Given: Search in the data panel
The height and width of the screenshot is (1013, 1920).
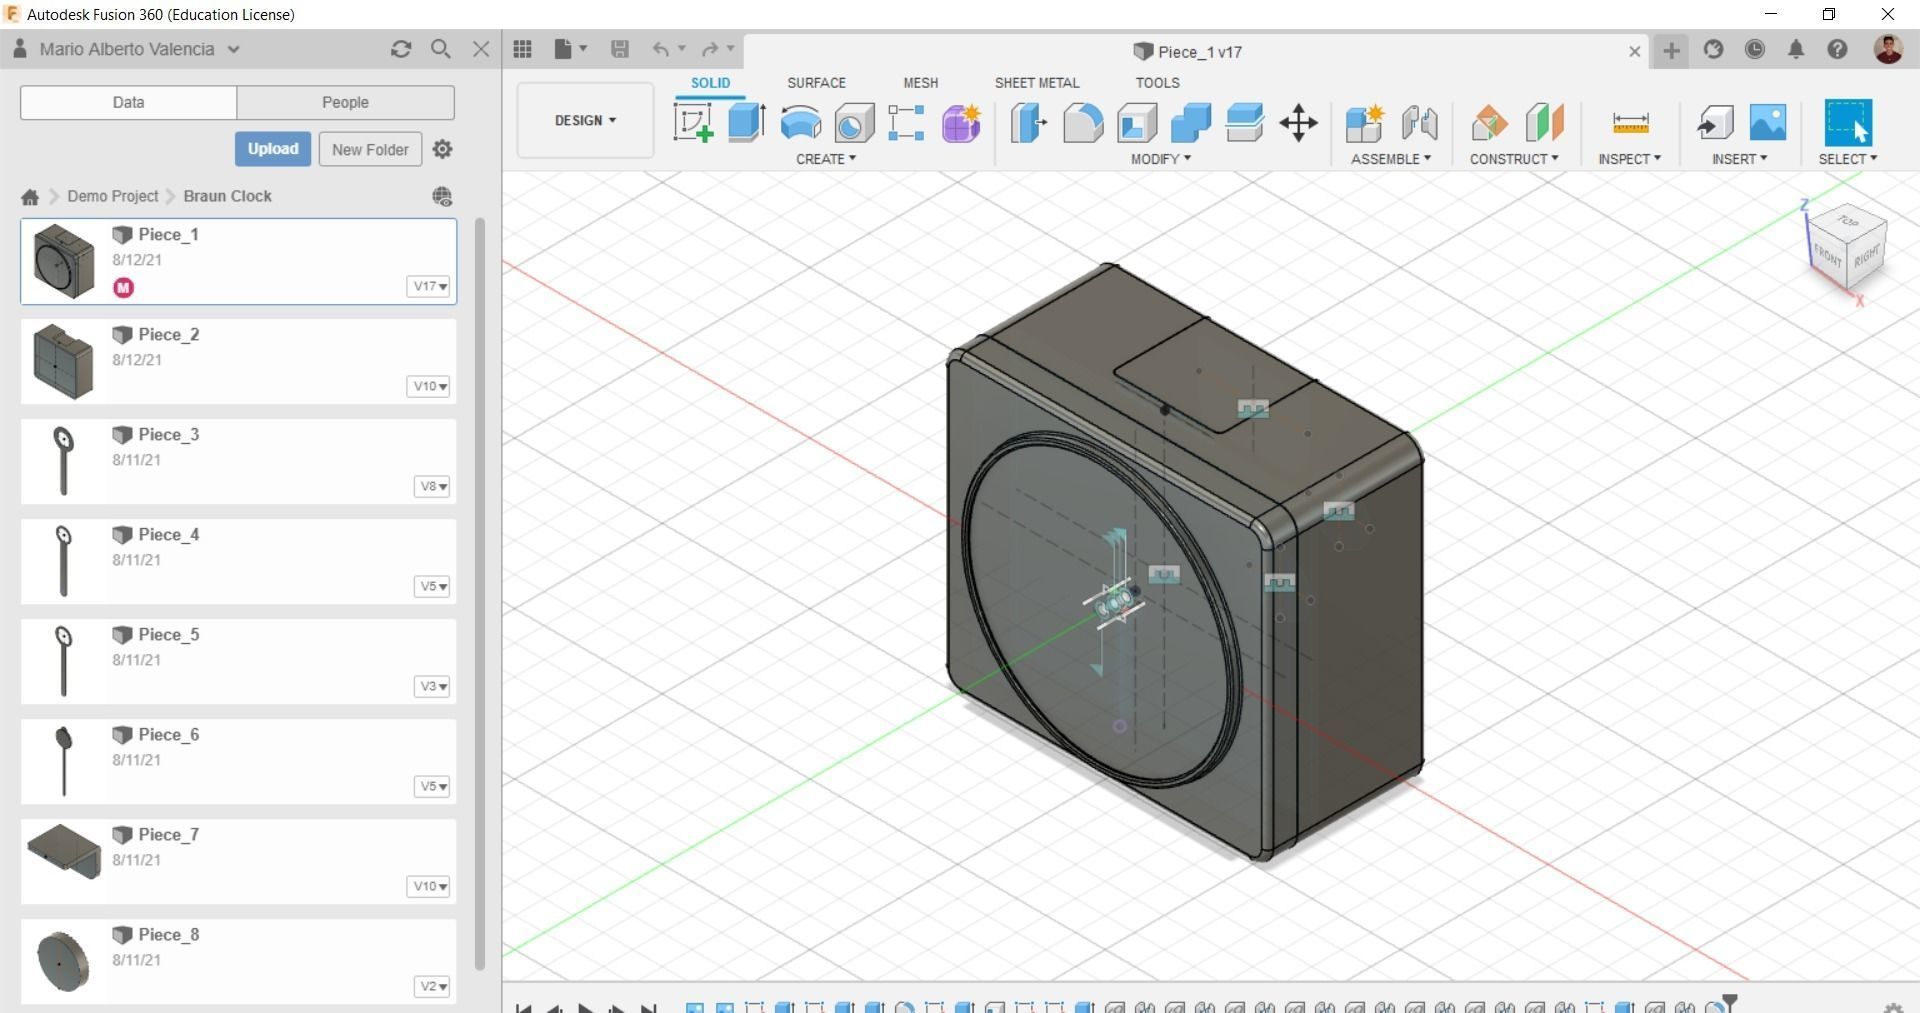Looking at the screenshot, I should pyautogui.click(x=440, y=49).
